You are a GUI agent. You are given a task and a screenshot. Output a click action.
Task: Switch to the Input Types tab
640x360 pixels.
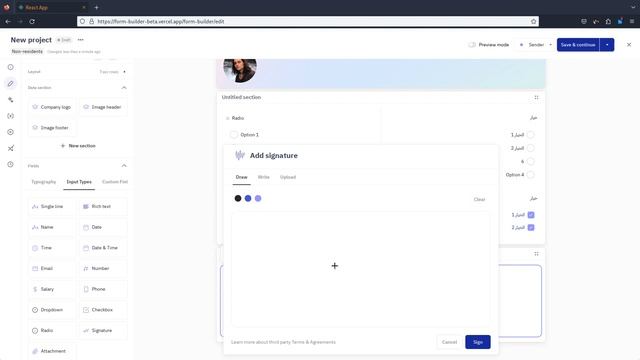[79, 182]
